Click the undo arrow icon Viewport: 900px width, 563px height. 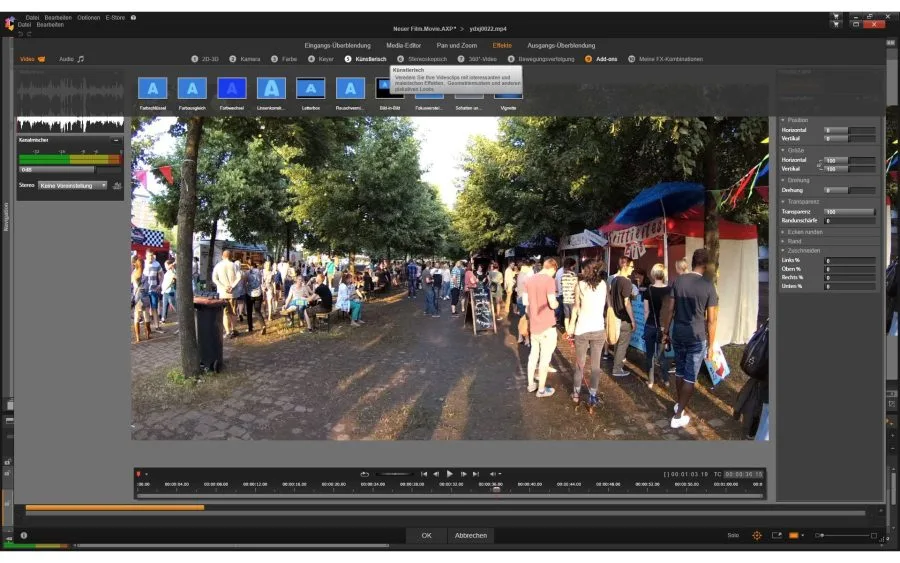[21, 34]
